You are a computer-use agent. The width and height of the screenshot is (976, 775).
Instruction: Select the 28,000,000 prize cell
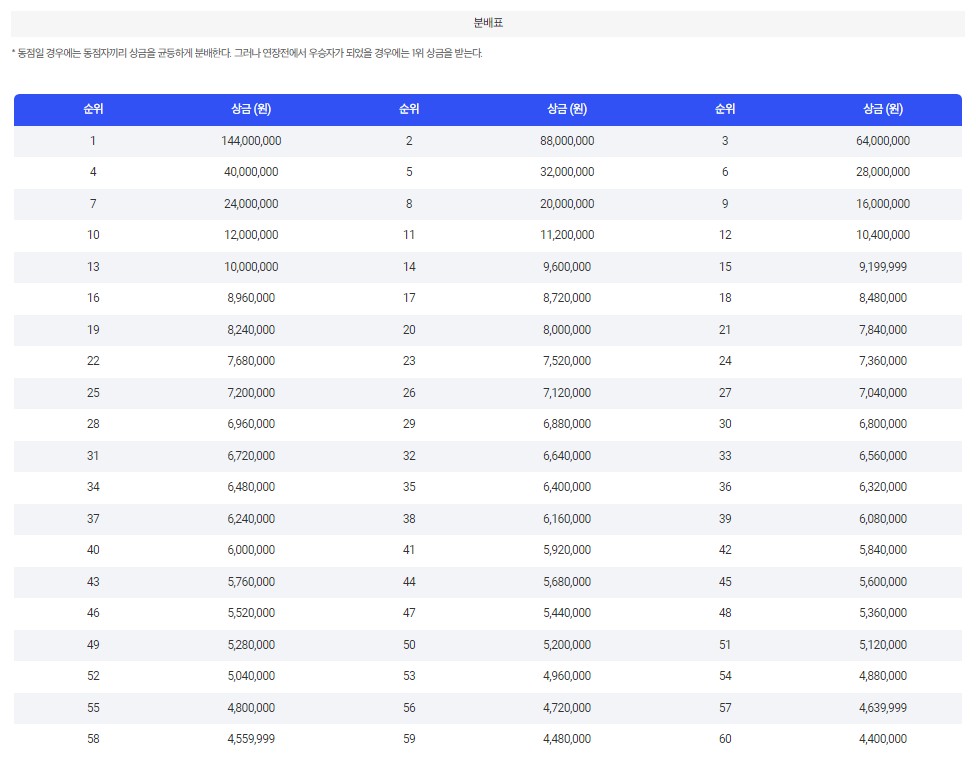click(883, 172)
